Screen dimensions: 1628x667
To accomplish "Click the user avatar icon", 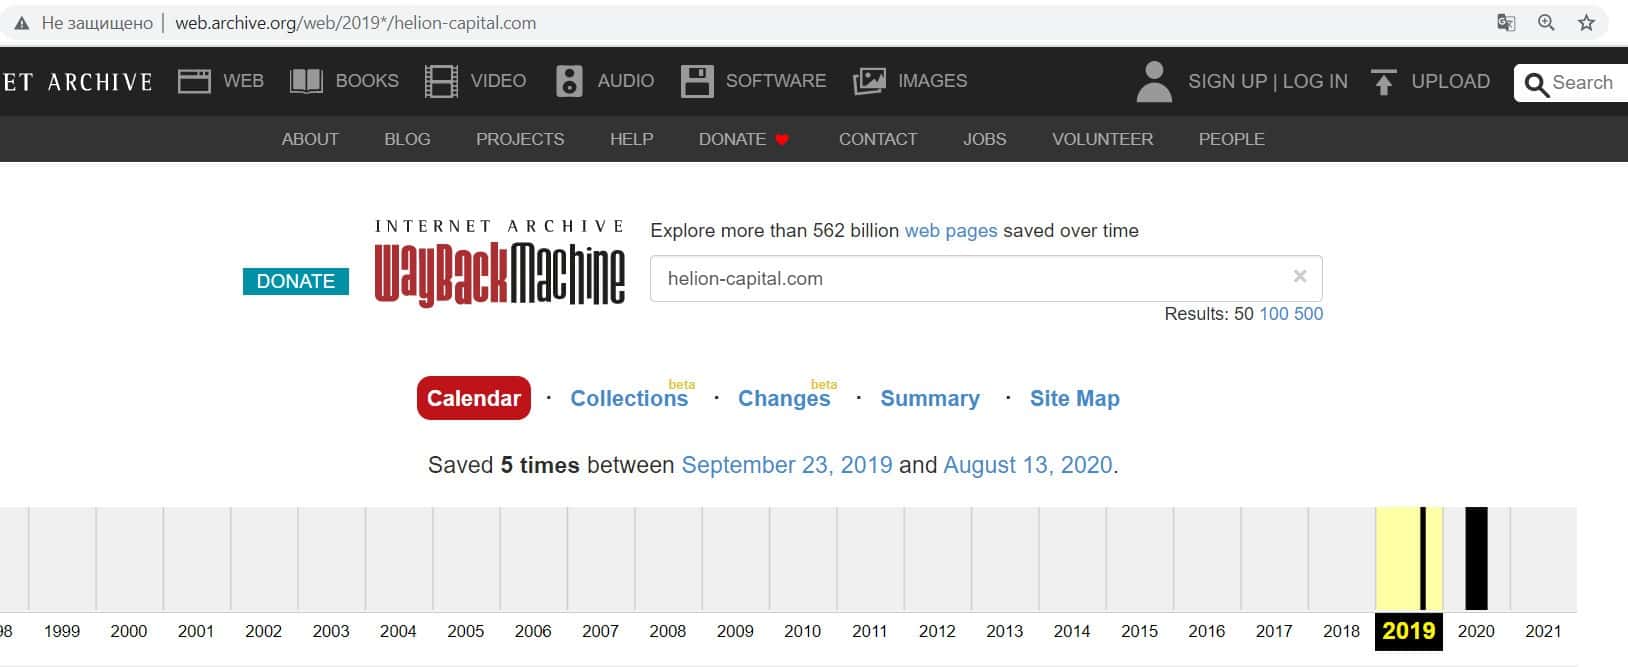I will [1154, 82].
